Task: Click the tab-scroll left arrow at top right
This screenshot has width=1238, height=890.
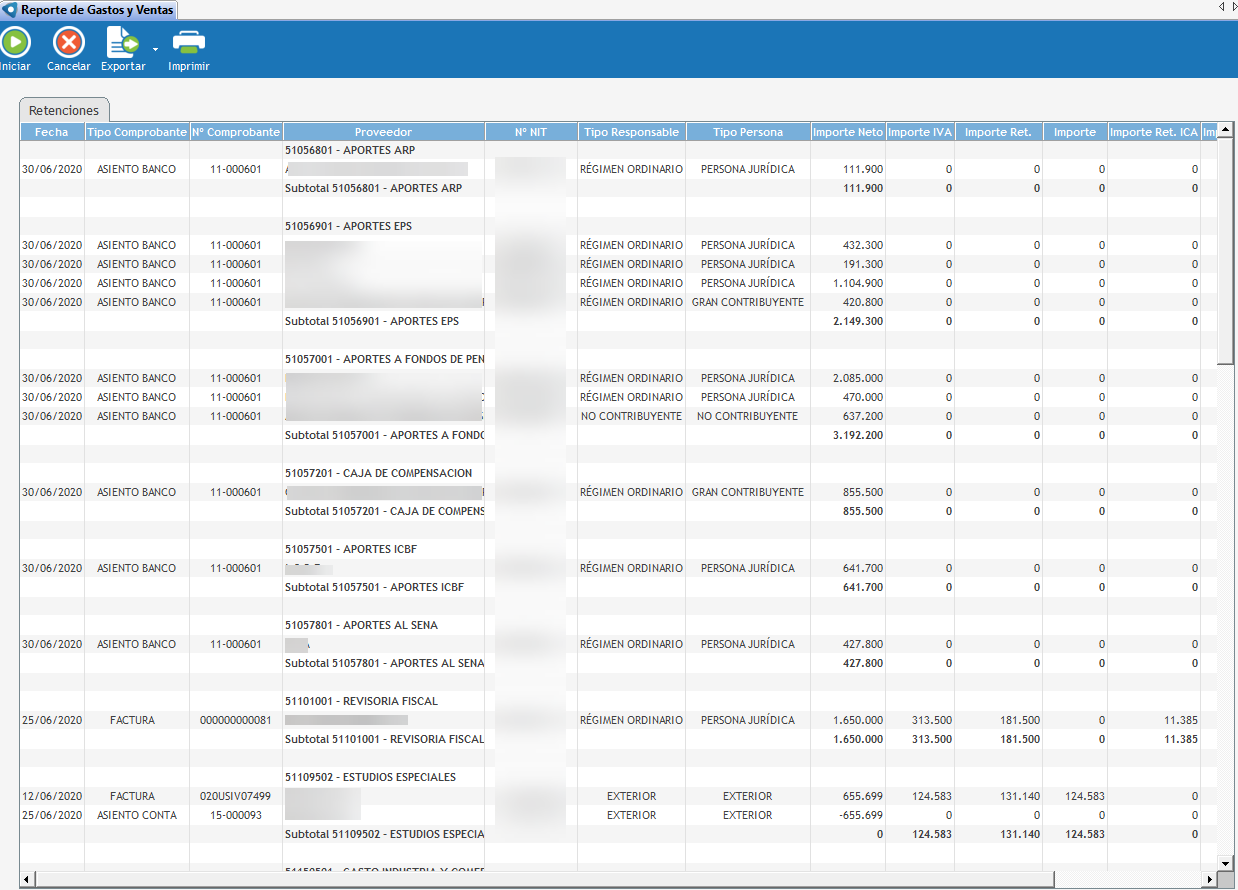Action: (1221, 7)
